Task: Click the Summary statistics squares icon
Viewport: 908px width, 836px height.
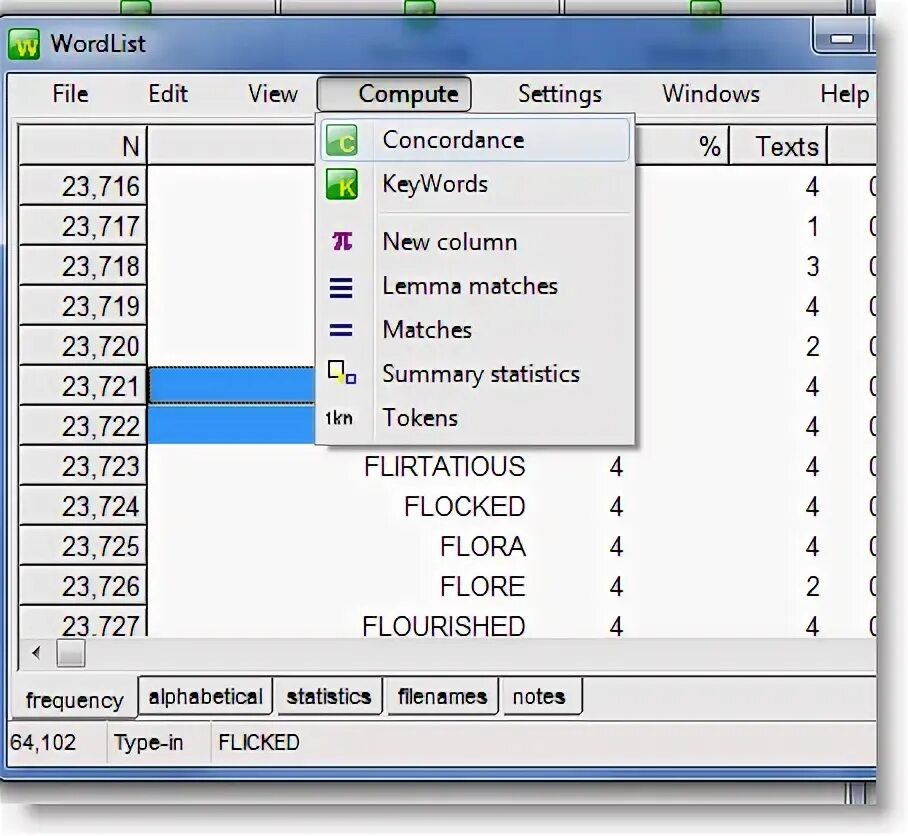Action: (342, 373)
